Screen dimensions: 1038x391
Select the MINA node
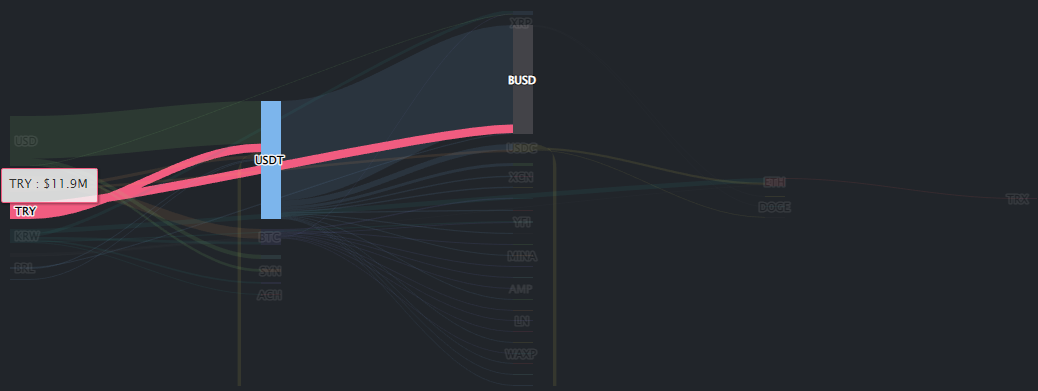click(x=522, y=257)
